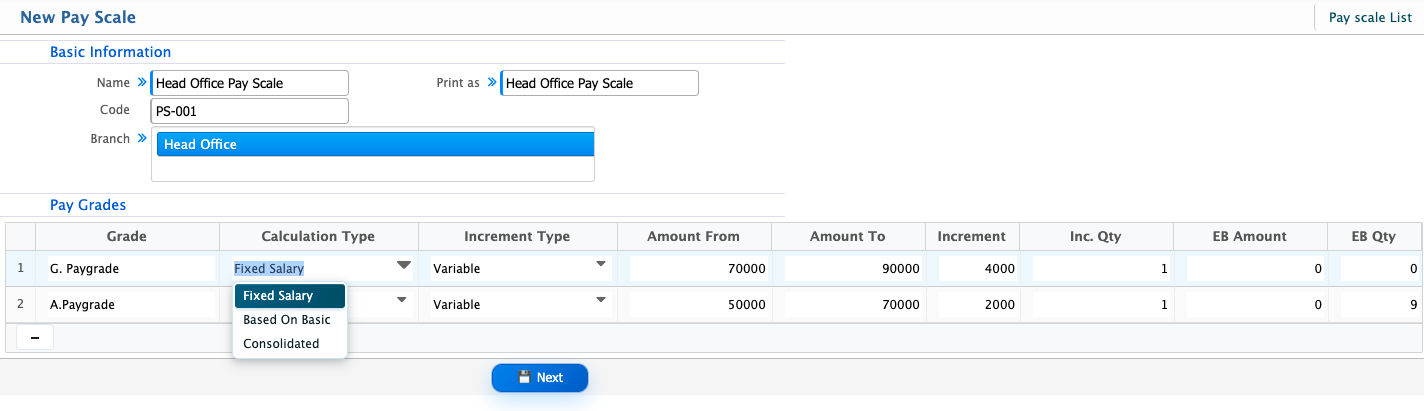1424x411 pixels.
Task: Click Amount From value 50000
Action: (x=698, y=304)
